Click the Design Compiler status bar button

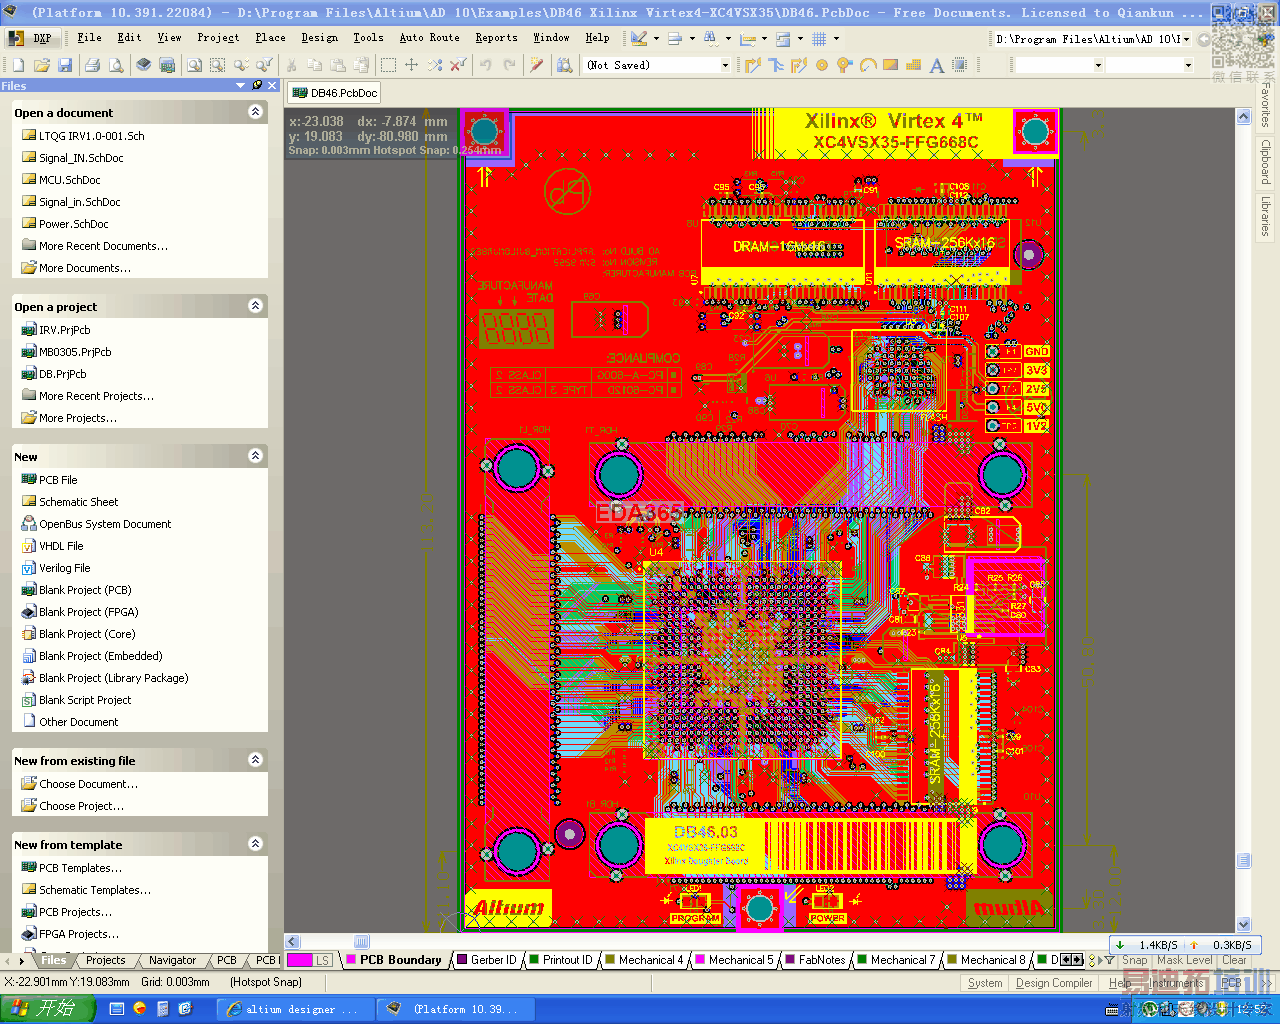pos(1054,983)
